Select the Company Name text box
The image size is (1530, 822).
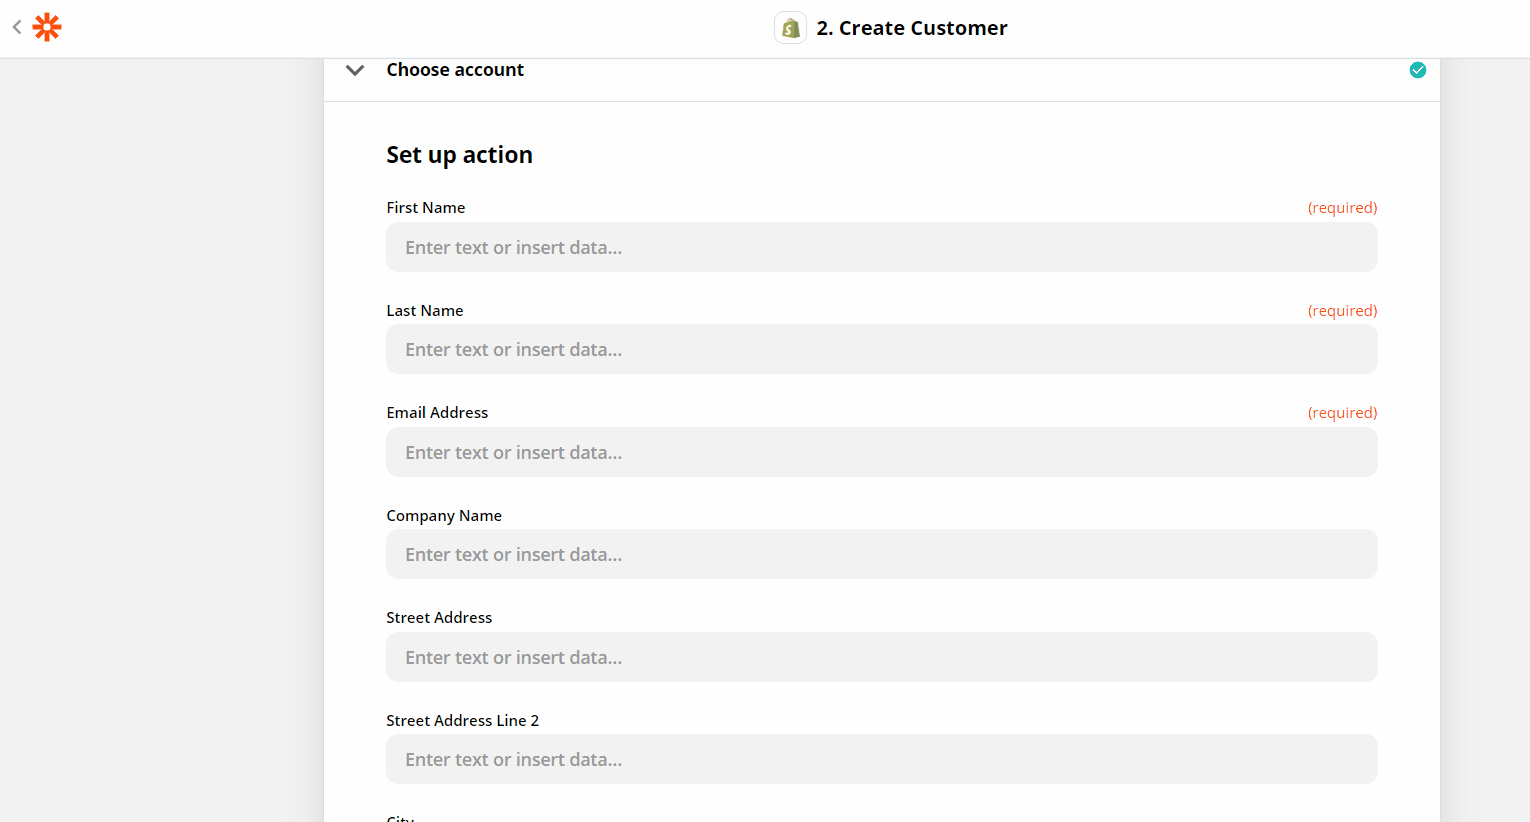pyautogui.click(x=881, y=555)
